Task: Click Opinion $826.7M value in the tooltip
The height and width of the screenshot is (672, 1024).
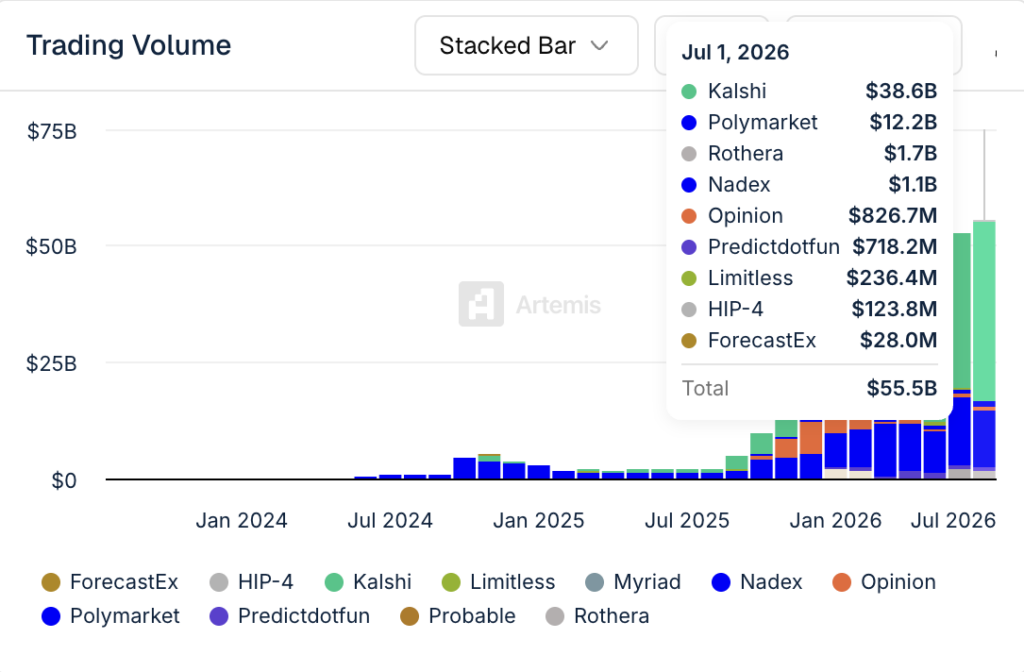Action: coord(893,216)
